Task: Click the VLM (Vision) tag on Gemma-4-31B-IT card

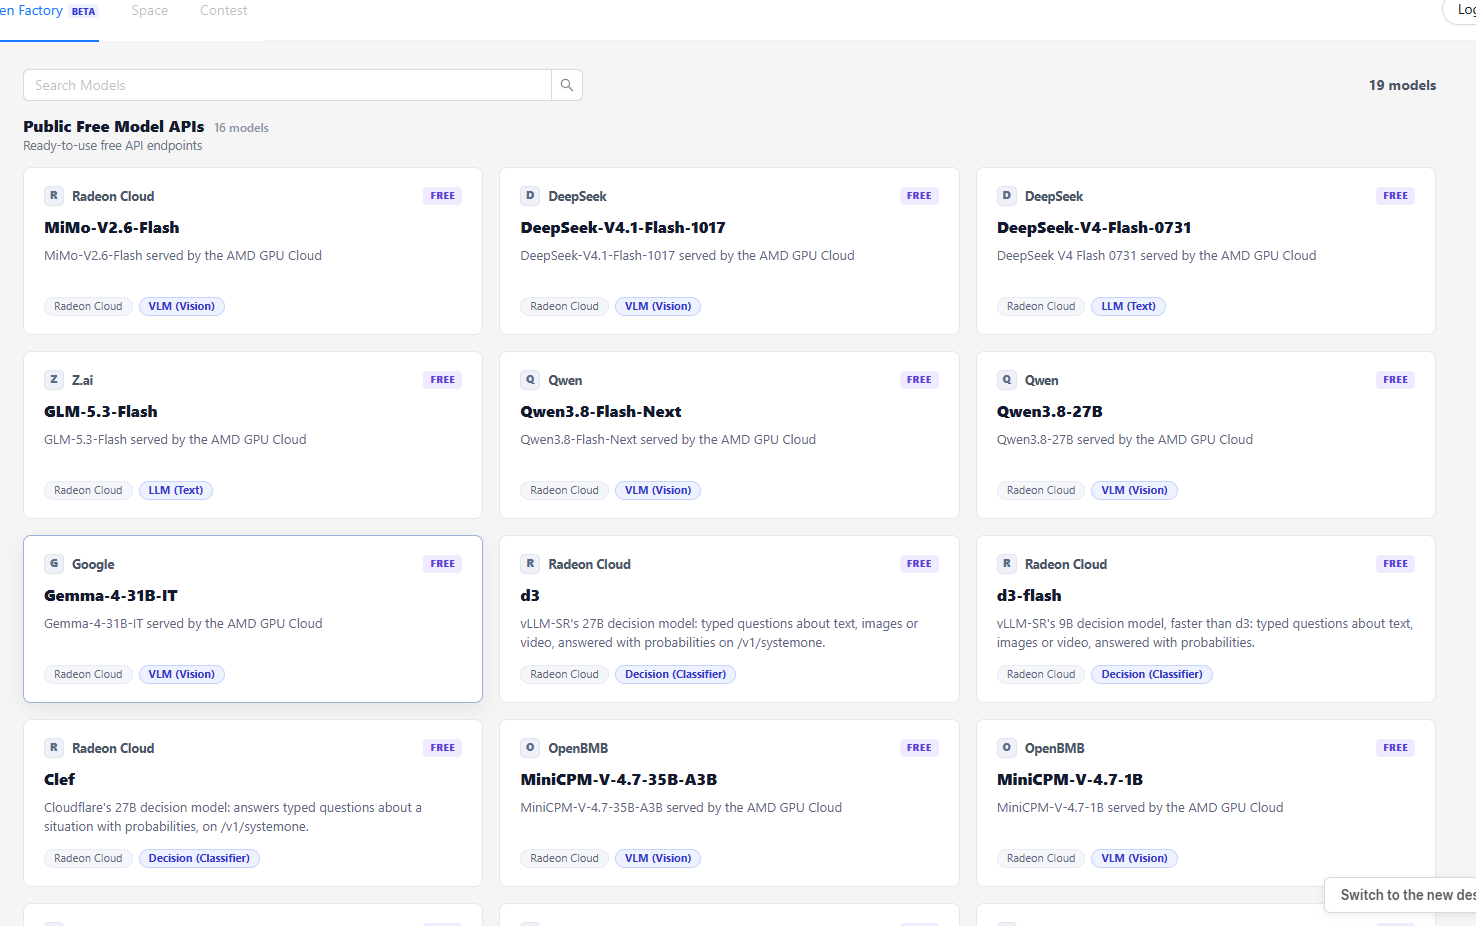Action: coord(182,674)
